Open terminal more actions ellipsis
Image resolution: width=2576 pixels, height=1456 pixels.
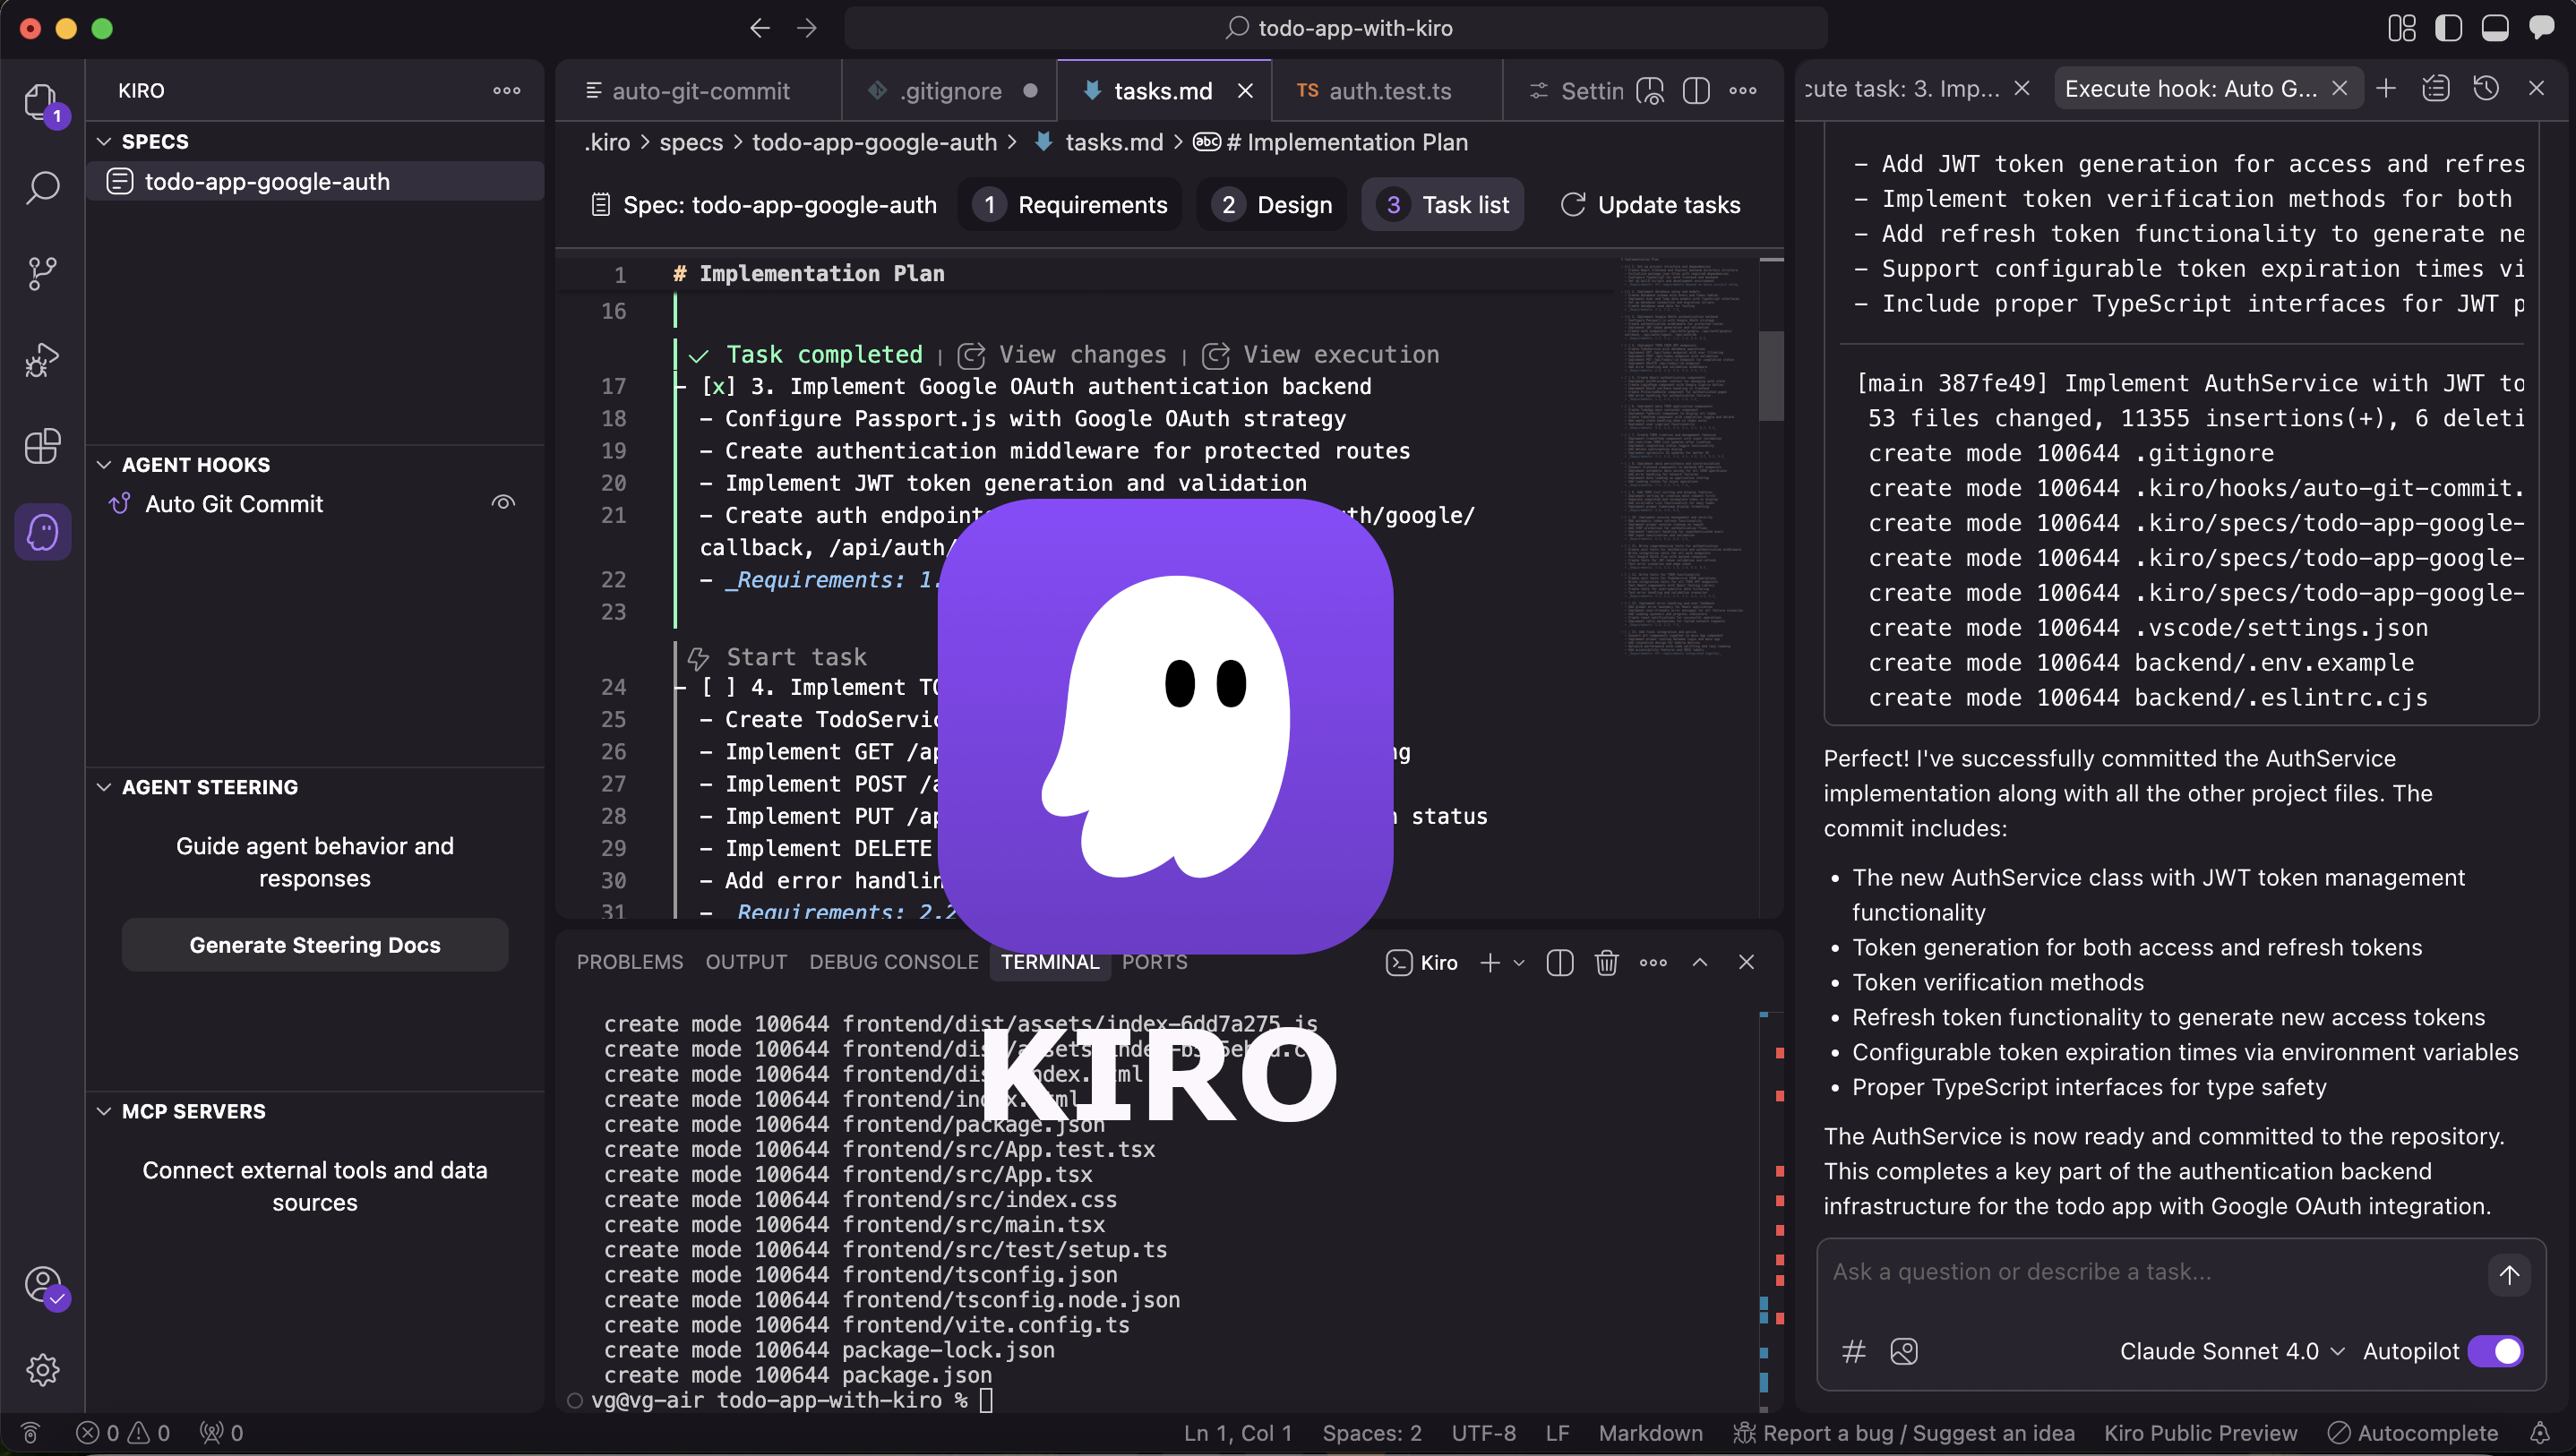pyautogui.click(x=1653, y=962)
